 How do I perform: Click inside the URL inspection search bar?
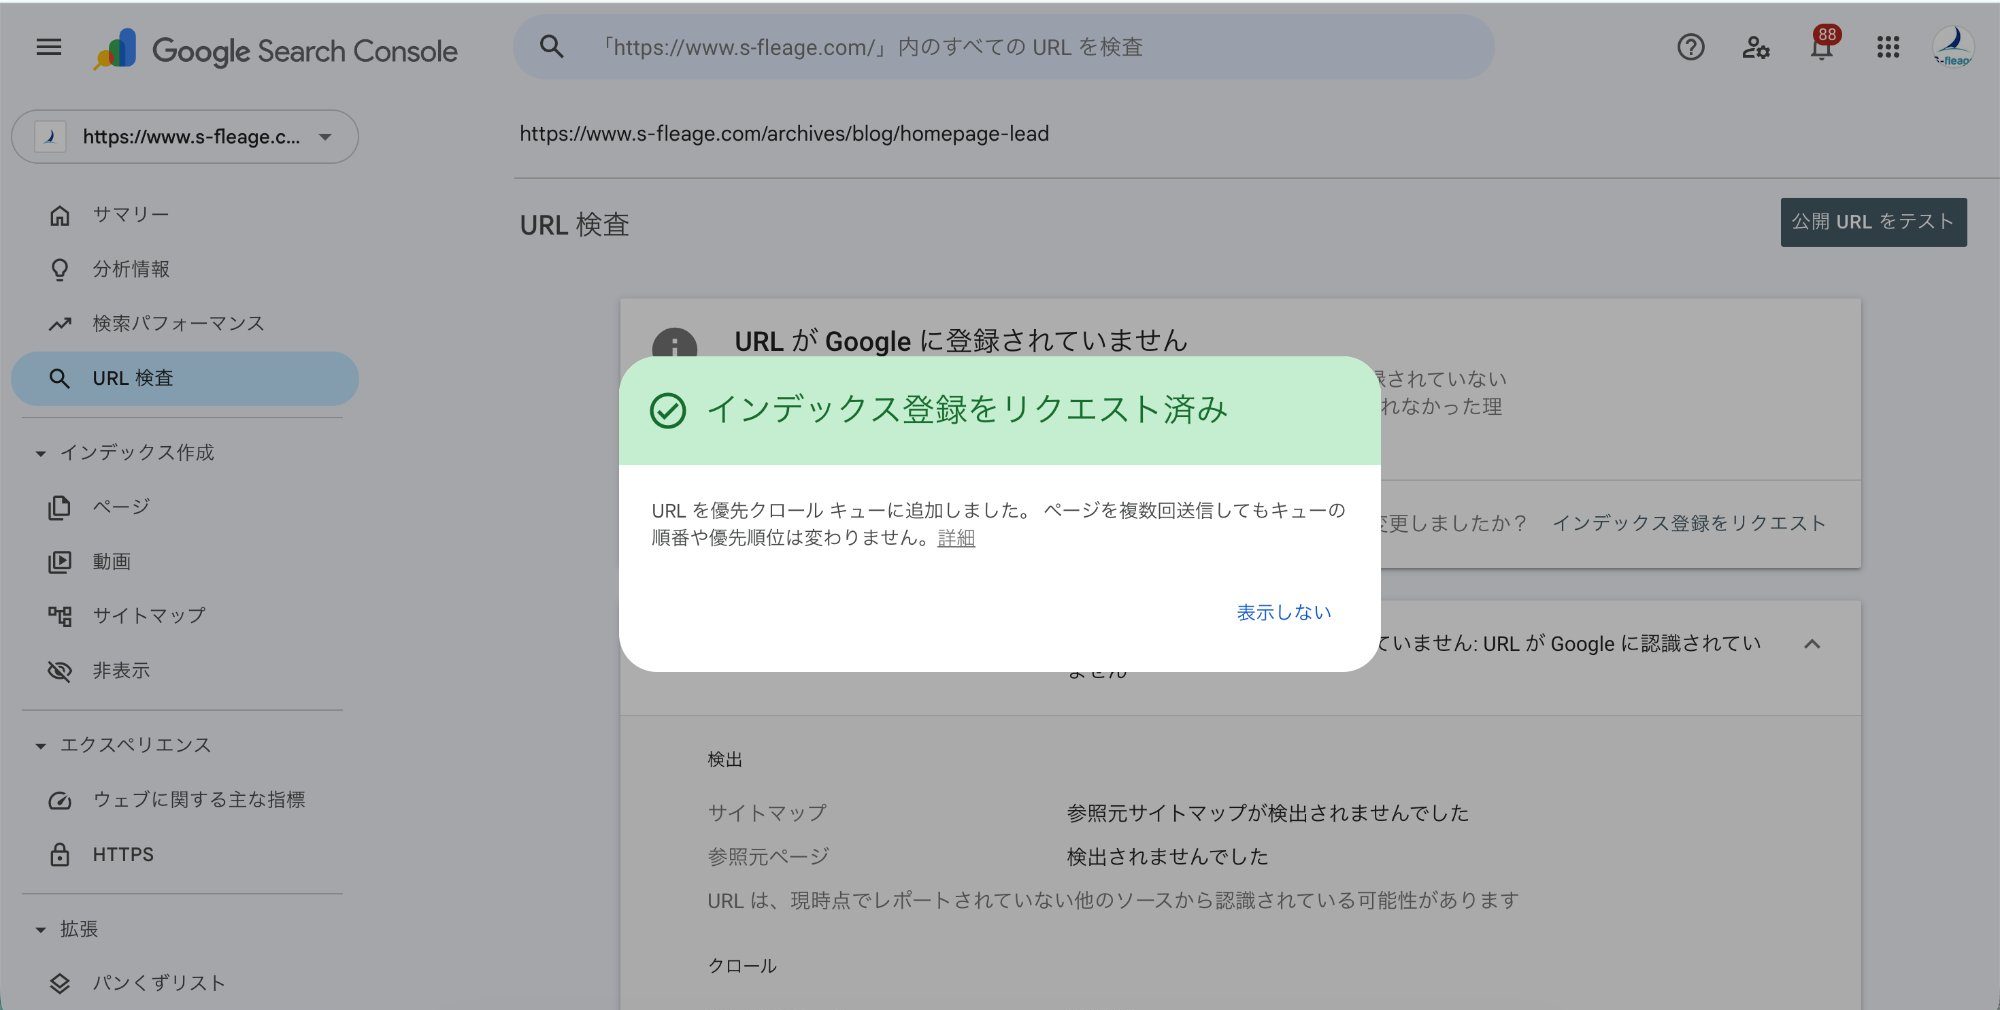(x=1000, y=46)
